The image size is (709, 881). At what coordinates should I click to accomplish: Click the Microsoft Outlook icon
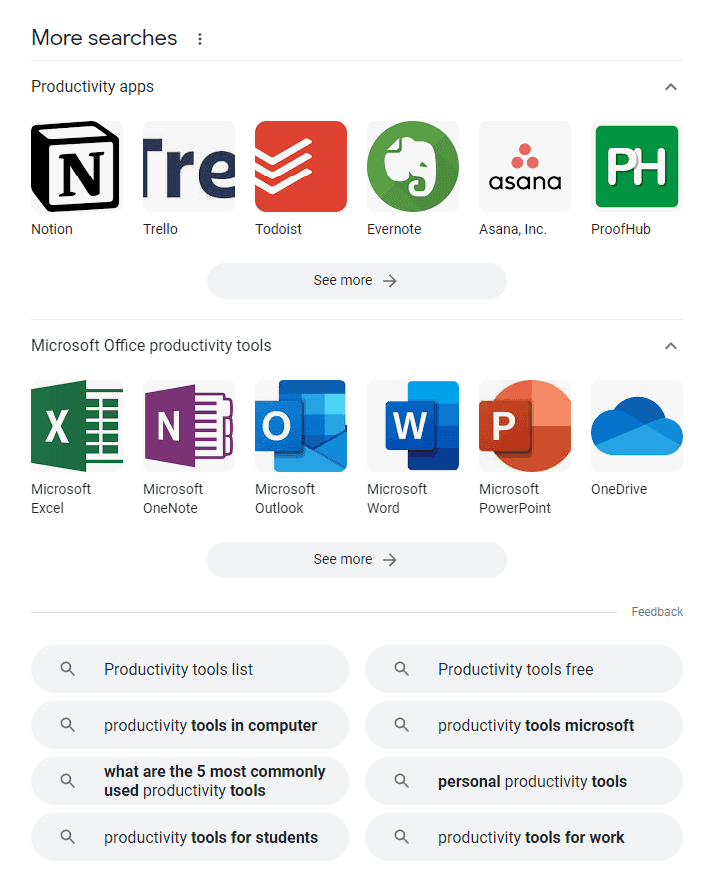point(301,426)
